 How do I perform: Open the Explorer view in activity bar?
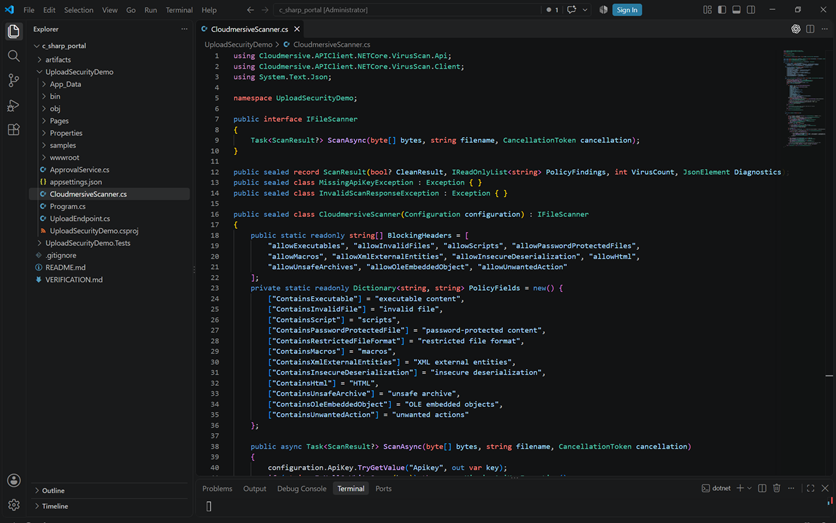[14, 31]
